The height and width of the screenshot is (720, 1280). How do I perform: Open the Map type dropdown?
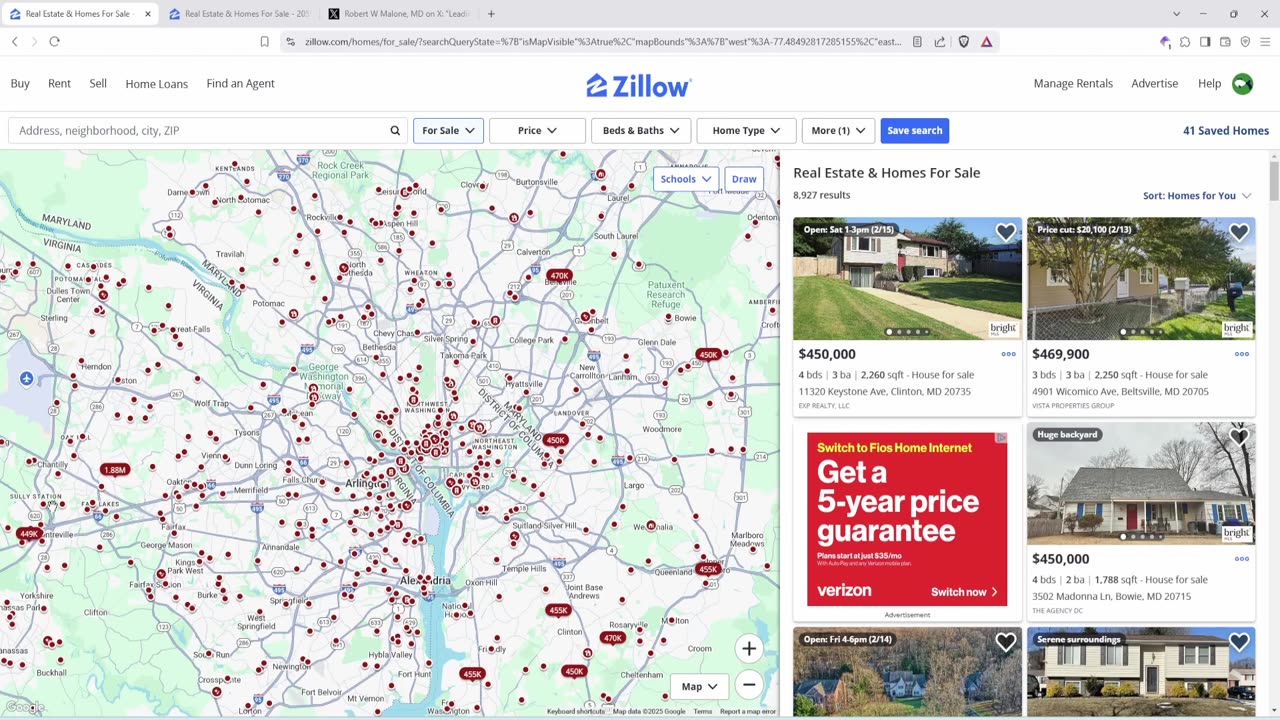point(699,686)
